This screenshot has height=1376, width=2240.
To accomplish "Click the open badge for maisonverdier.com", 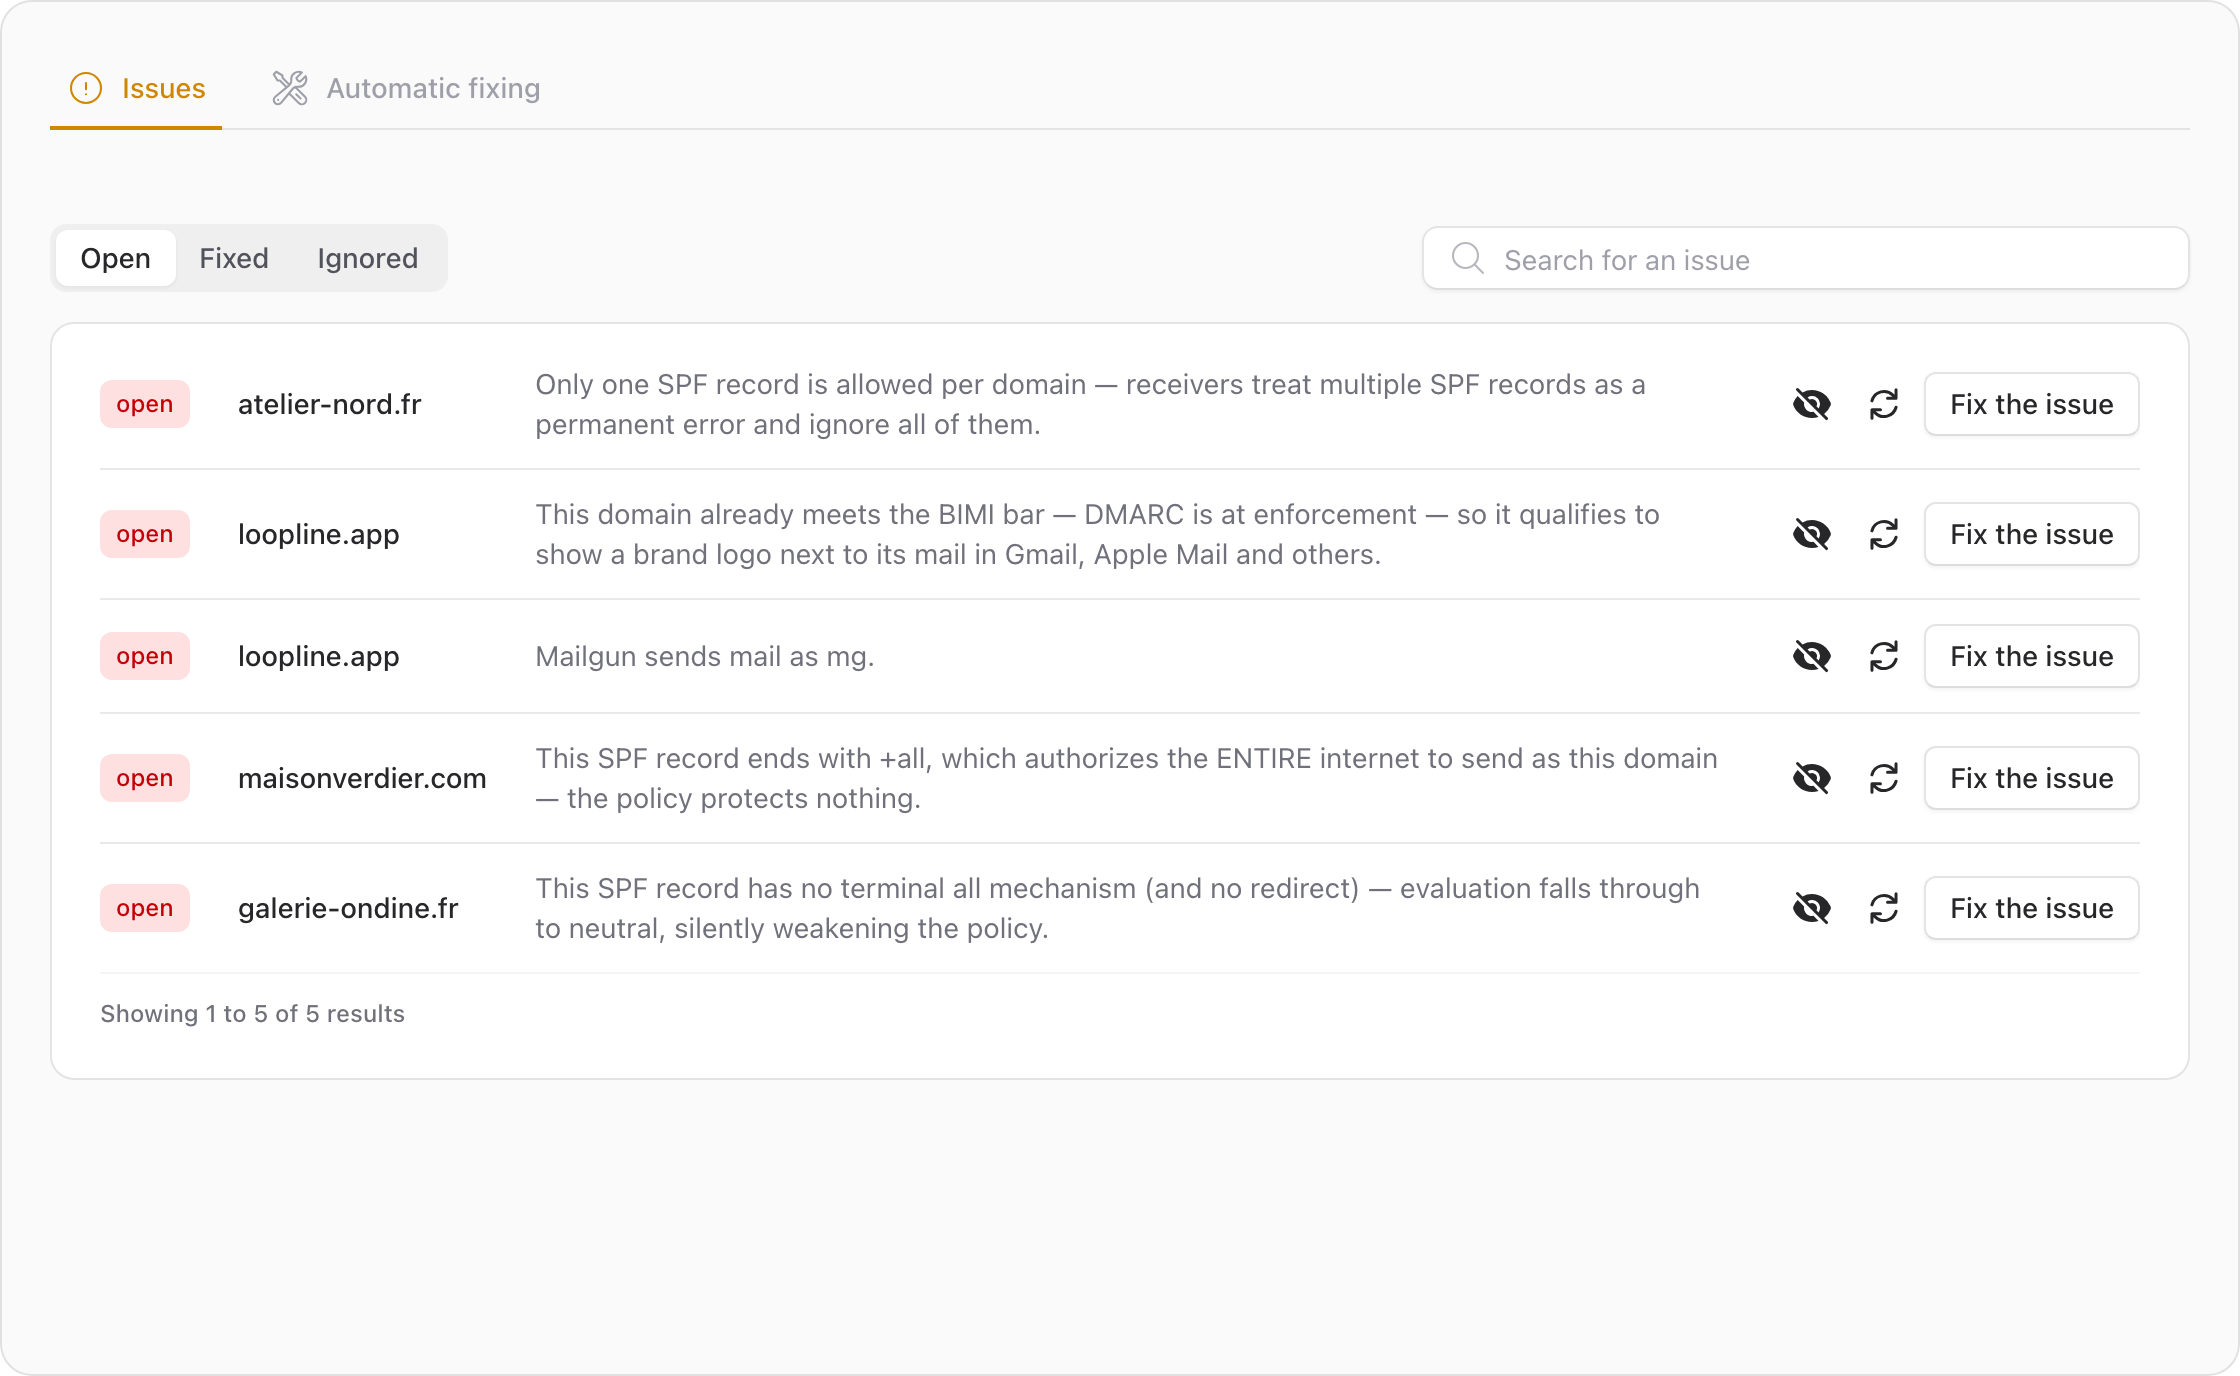I will click(x=145, y=778).
